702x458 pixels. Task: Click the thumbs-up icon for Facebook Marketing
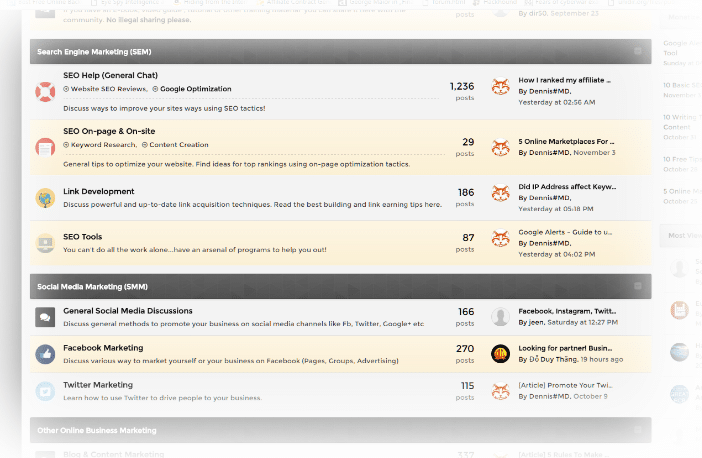45,354
